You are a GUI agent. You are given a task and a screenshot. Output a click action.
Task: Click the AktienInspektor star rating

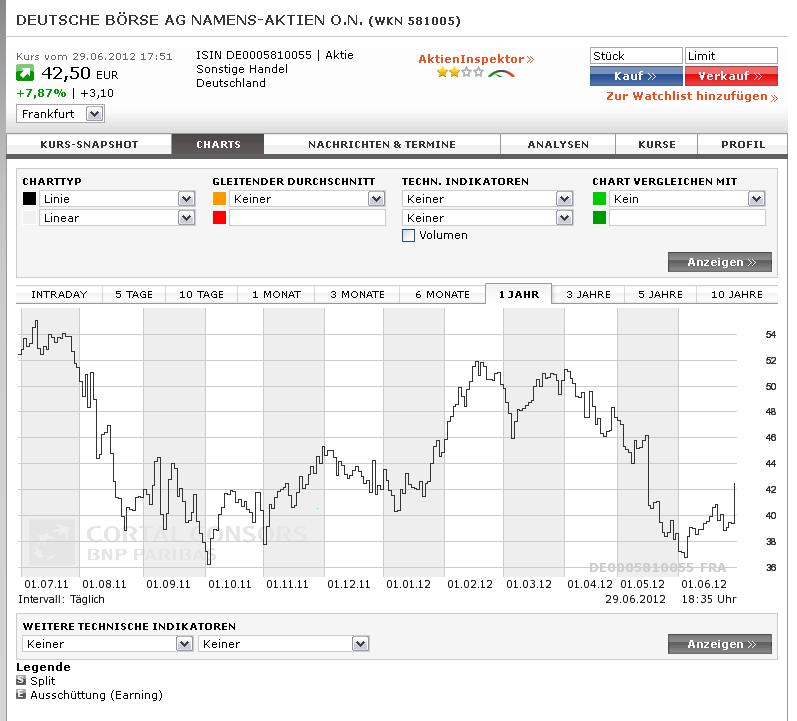click(x=460, y=72)
